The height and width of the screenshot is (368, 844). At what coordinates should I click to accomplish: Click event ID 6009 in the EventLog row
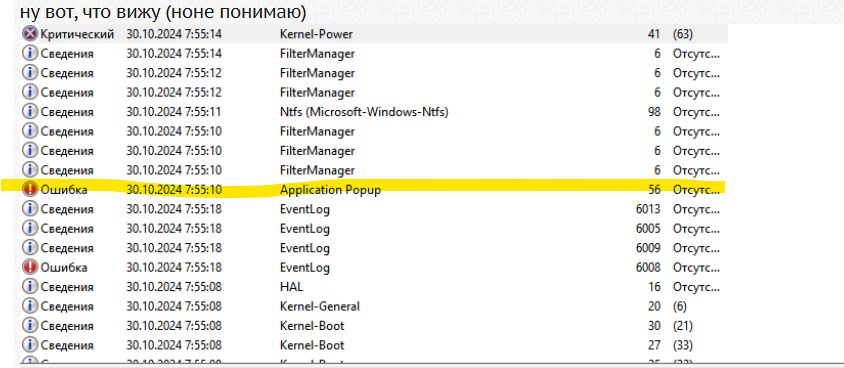tap(648, 248)
